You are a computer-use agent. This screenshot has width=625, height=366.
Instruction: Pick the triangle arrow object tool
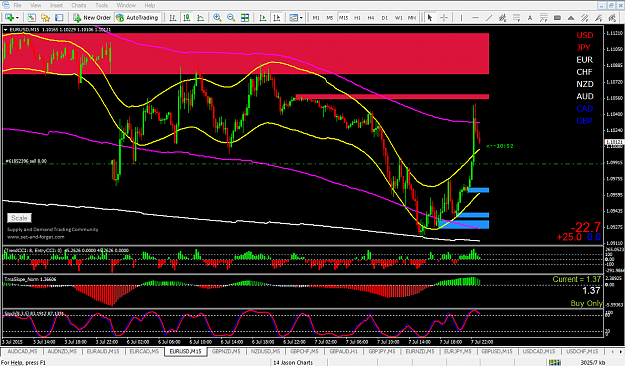(571, 18)
